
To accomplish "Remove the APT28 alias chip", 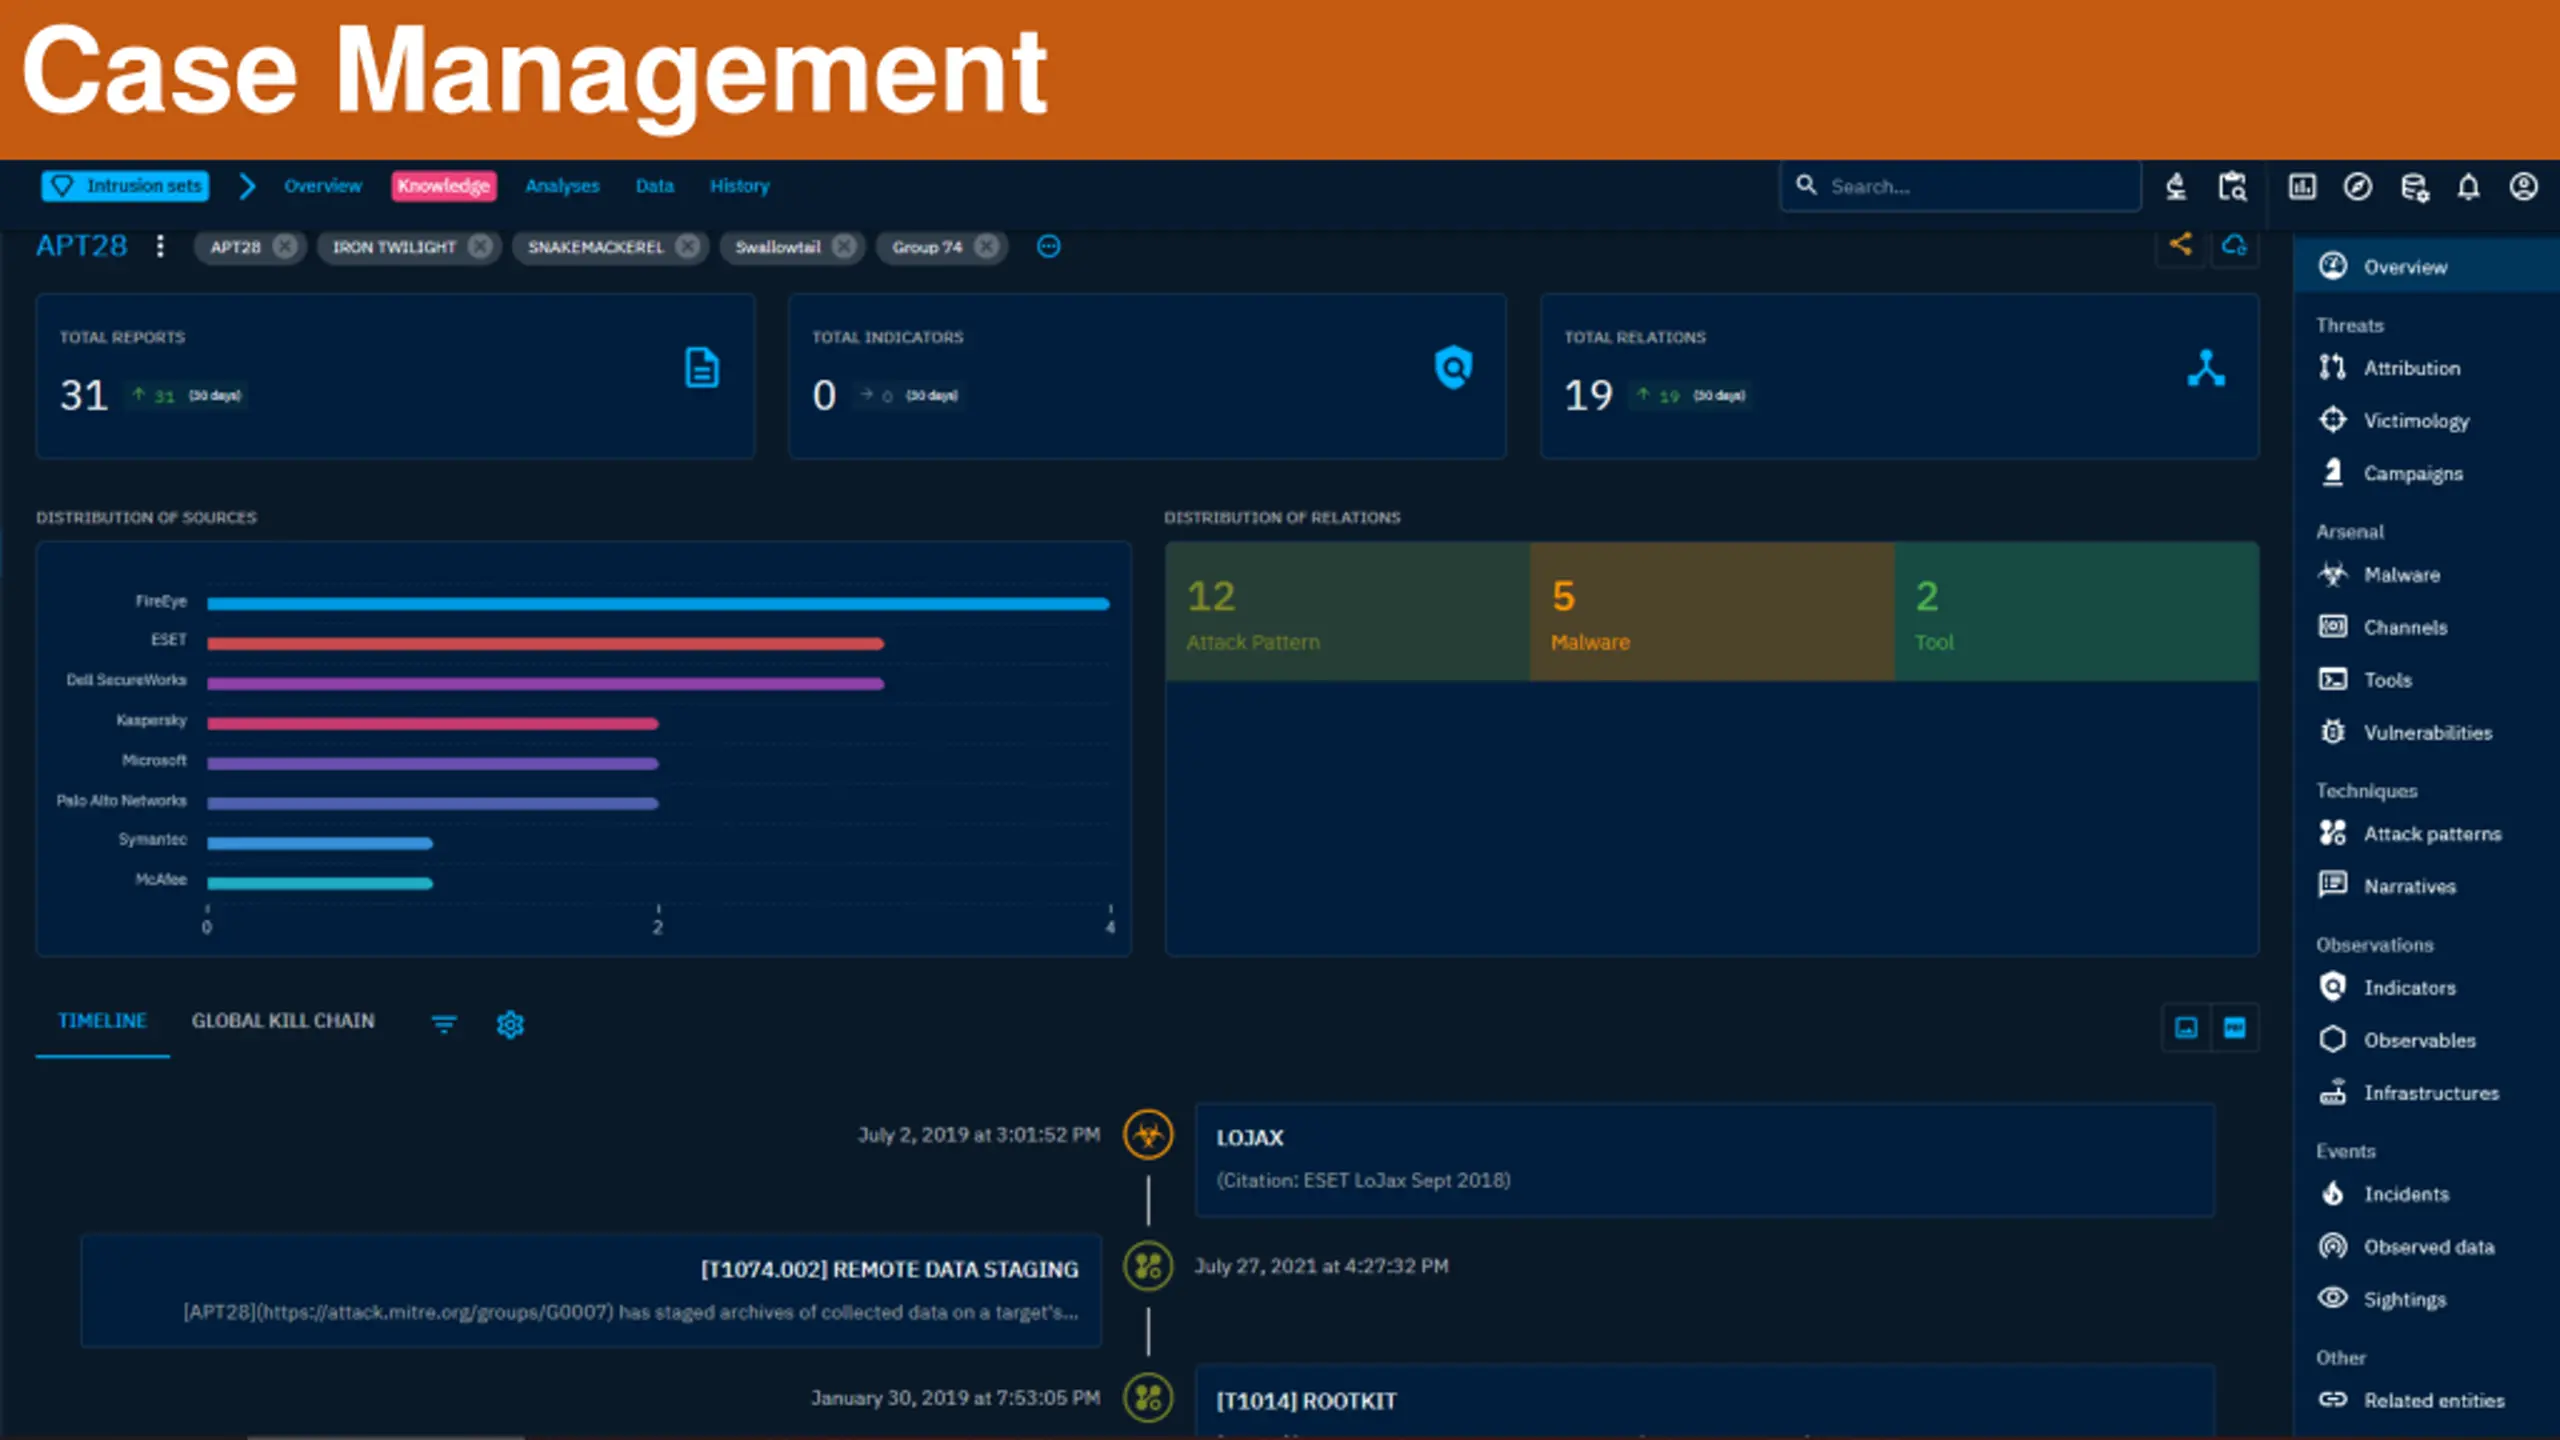I will coord(285,246).
